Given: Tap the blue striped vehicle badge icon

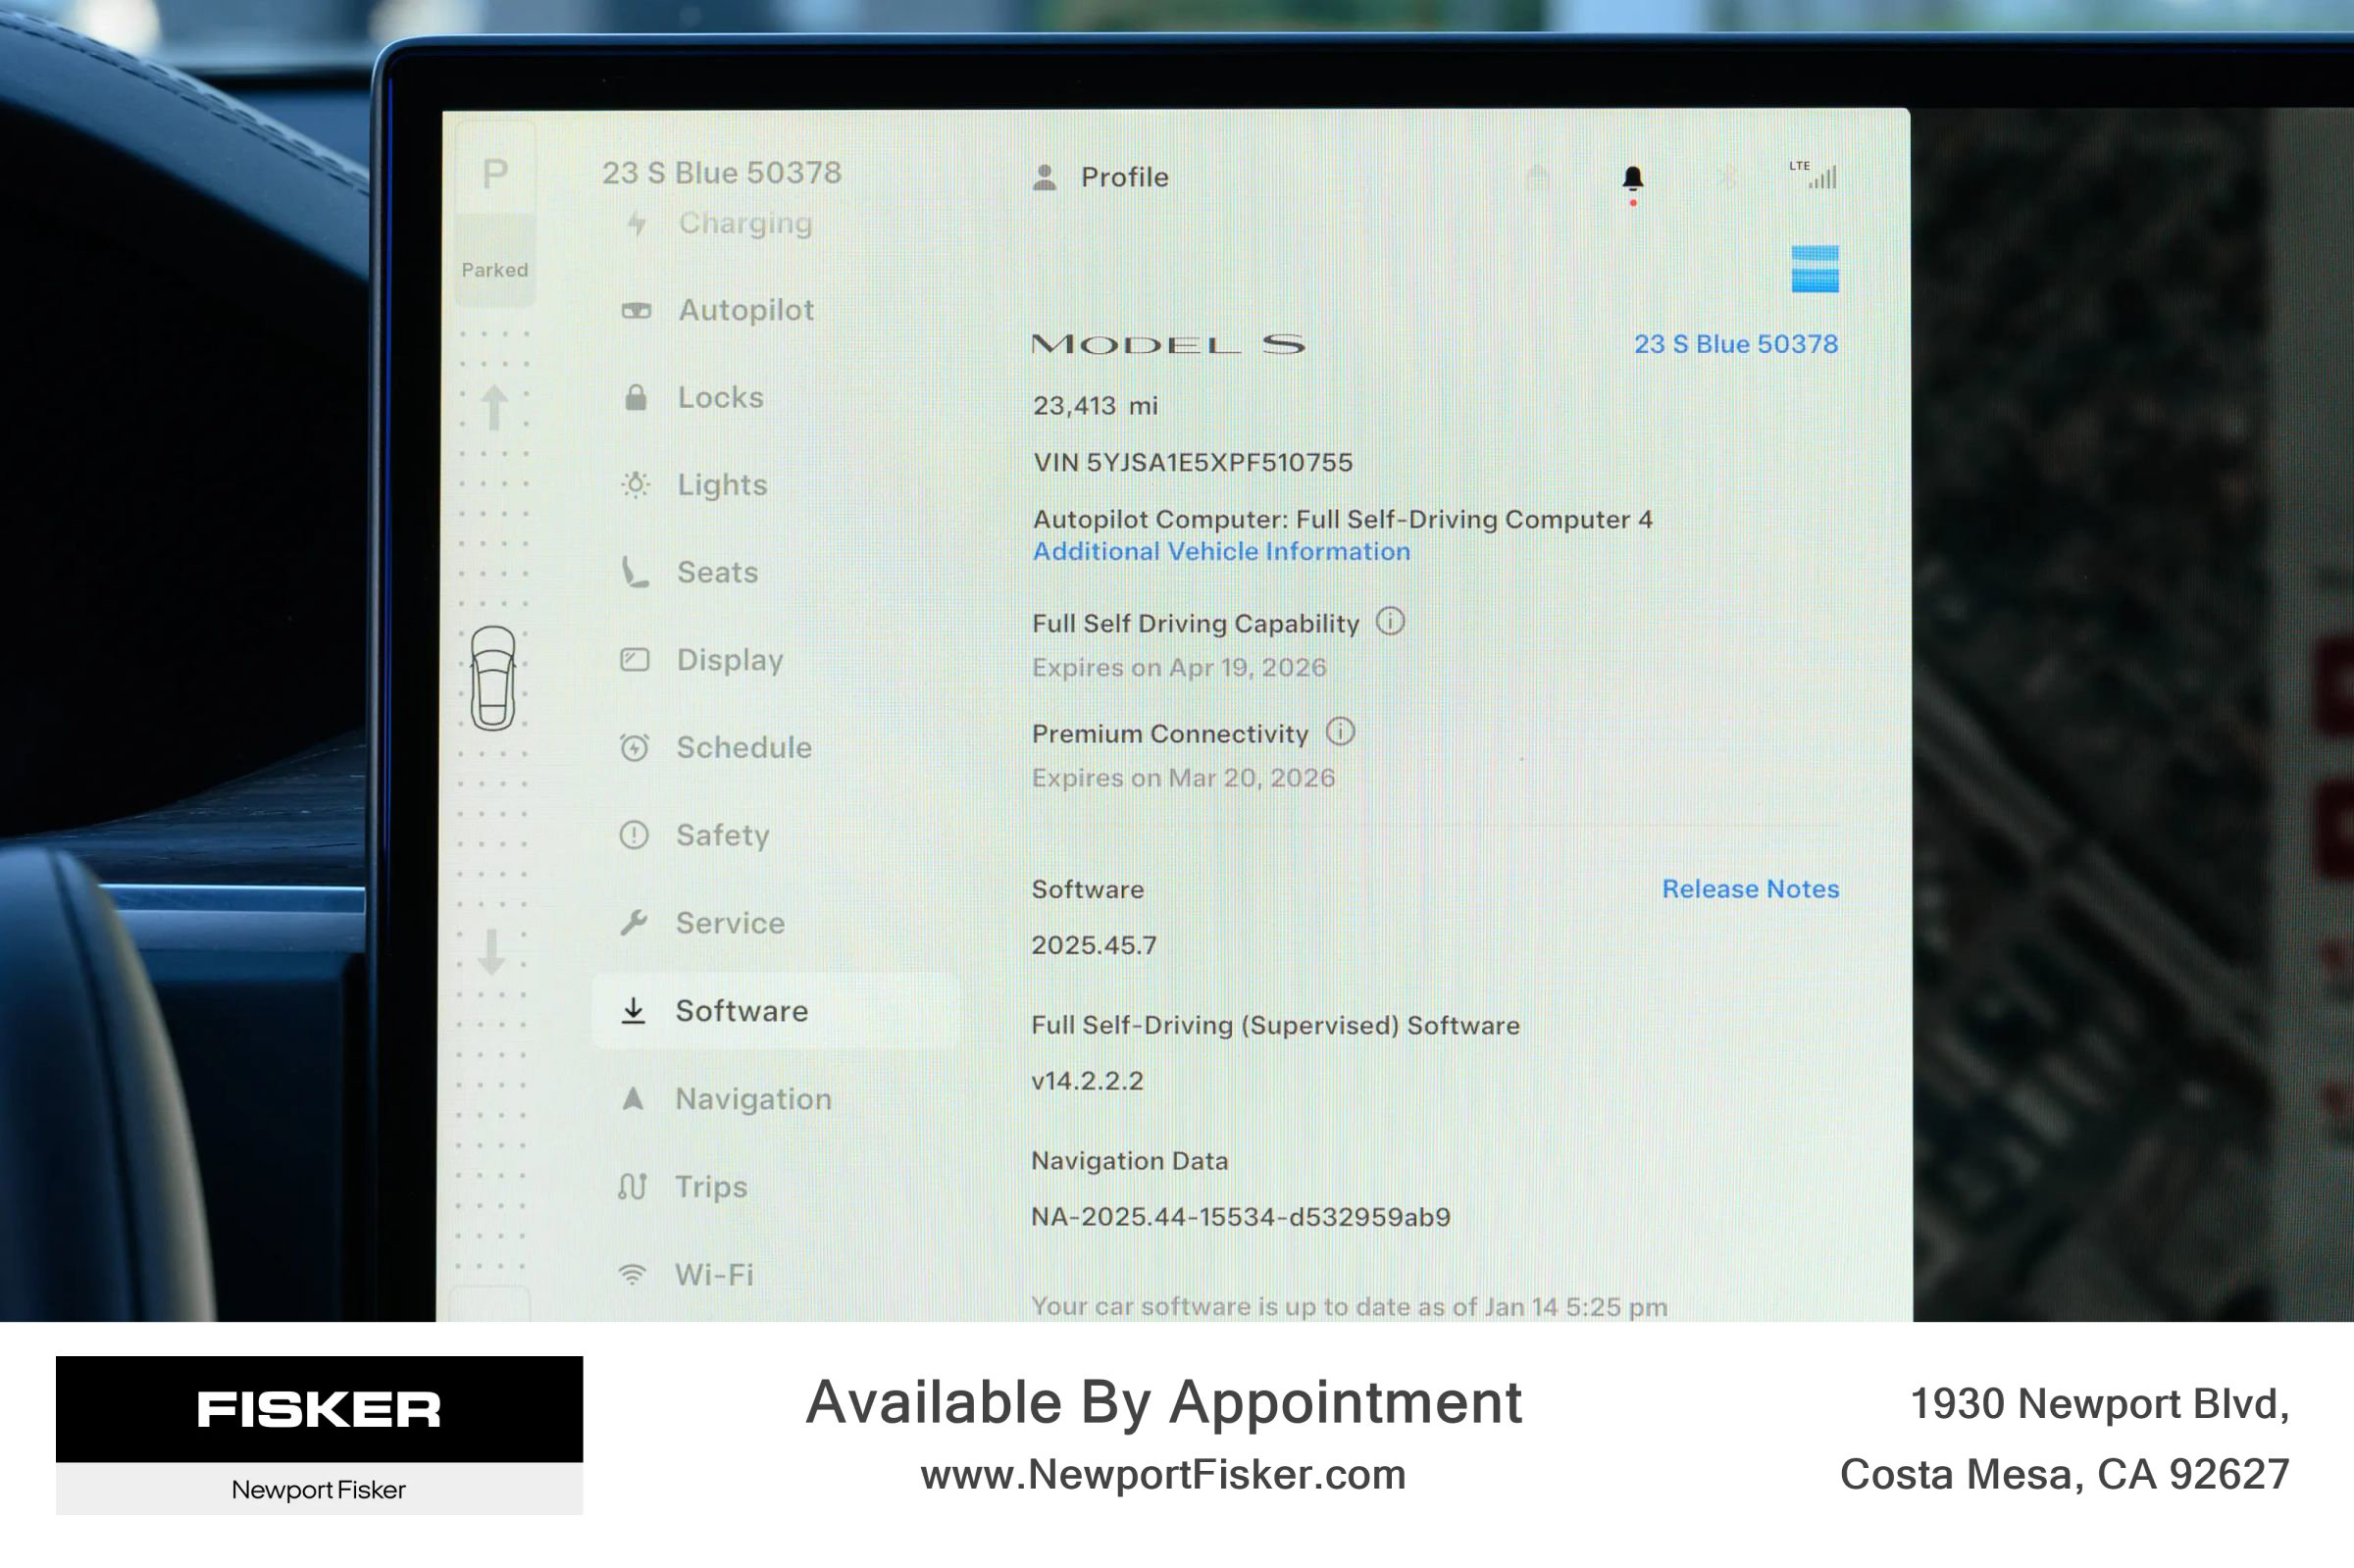Looking at the screenshot, I should (1814, 269).
